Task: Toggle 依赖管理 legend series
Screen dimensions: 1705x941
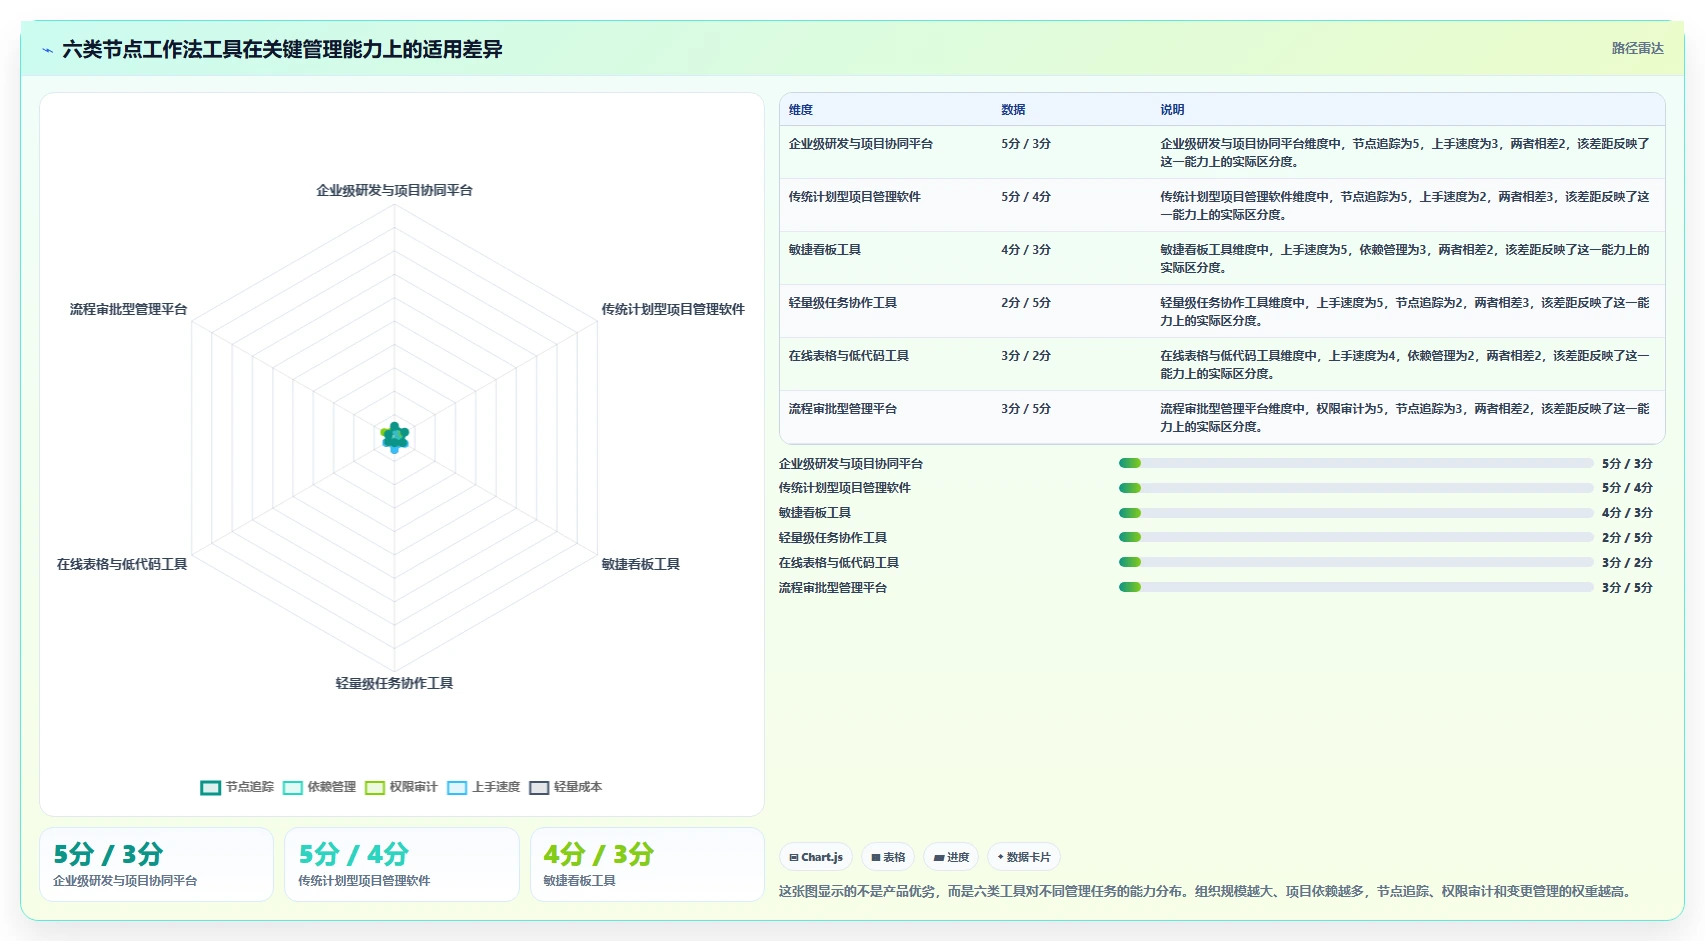Action: pyautogui.click(x=319, y=787)
